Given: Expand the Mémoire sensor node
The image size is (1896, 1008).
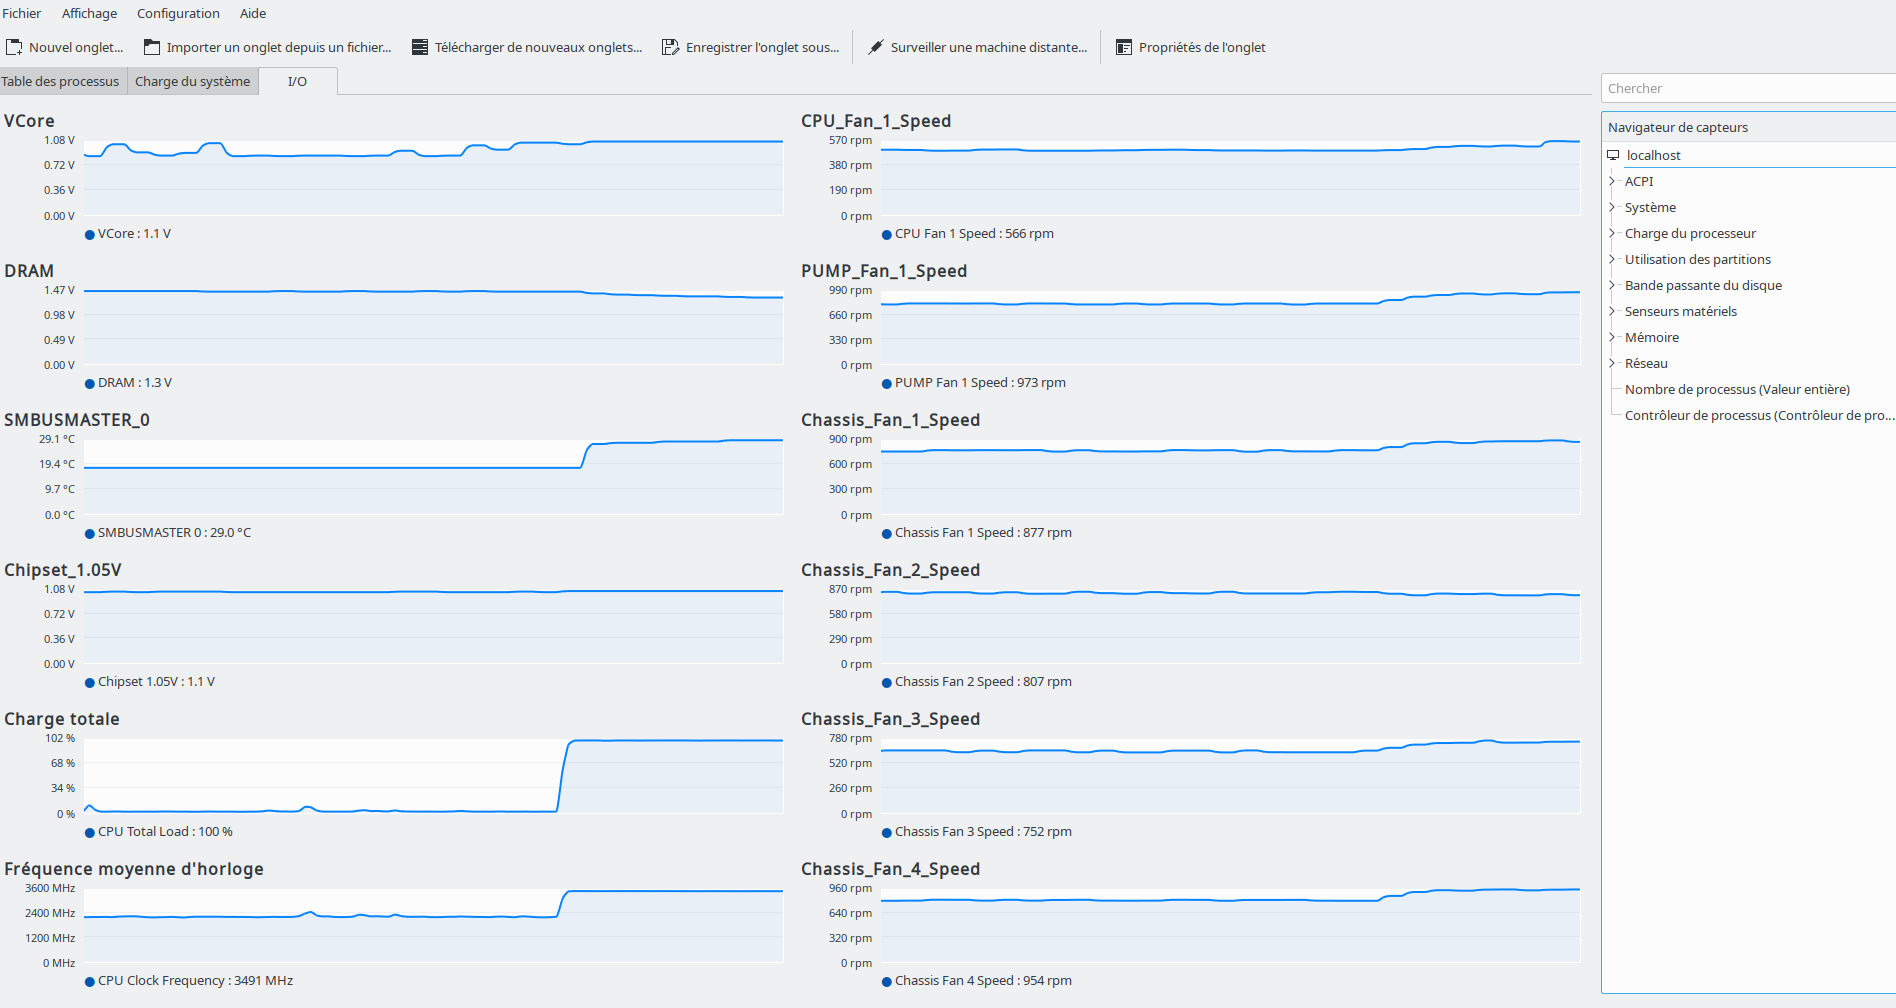Looking at the screenshot, I should click(1612, 337).
